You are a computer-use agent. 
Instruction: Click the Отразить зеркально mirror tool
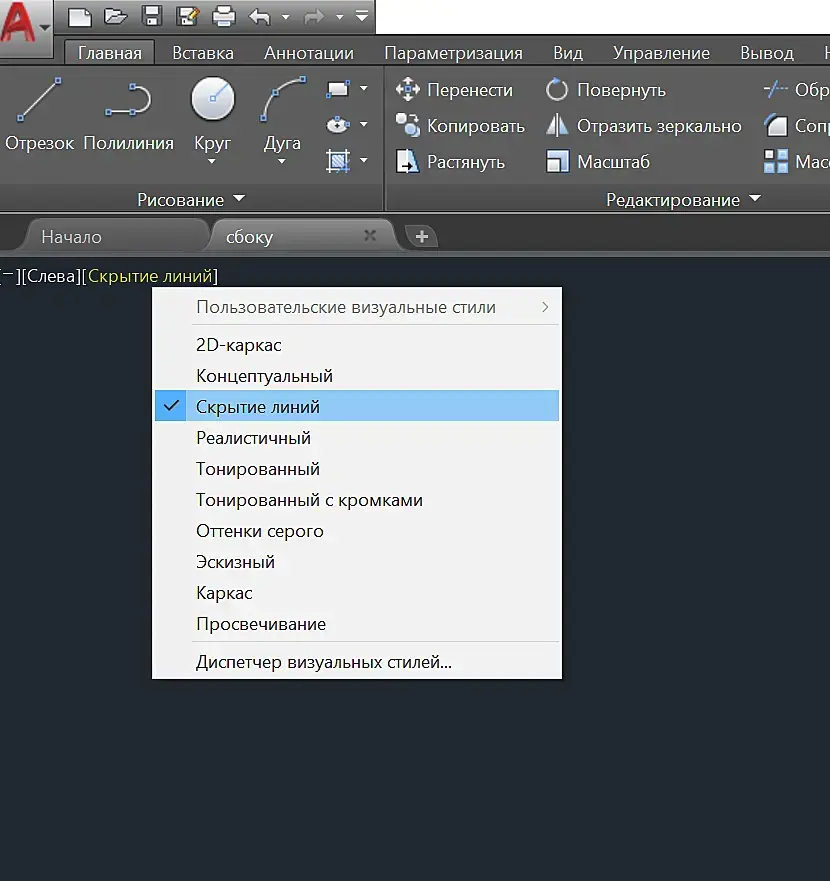643,126
